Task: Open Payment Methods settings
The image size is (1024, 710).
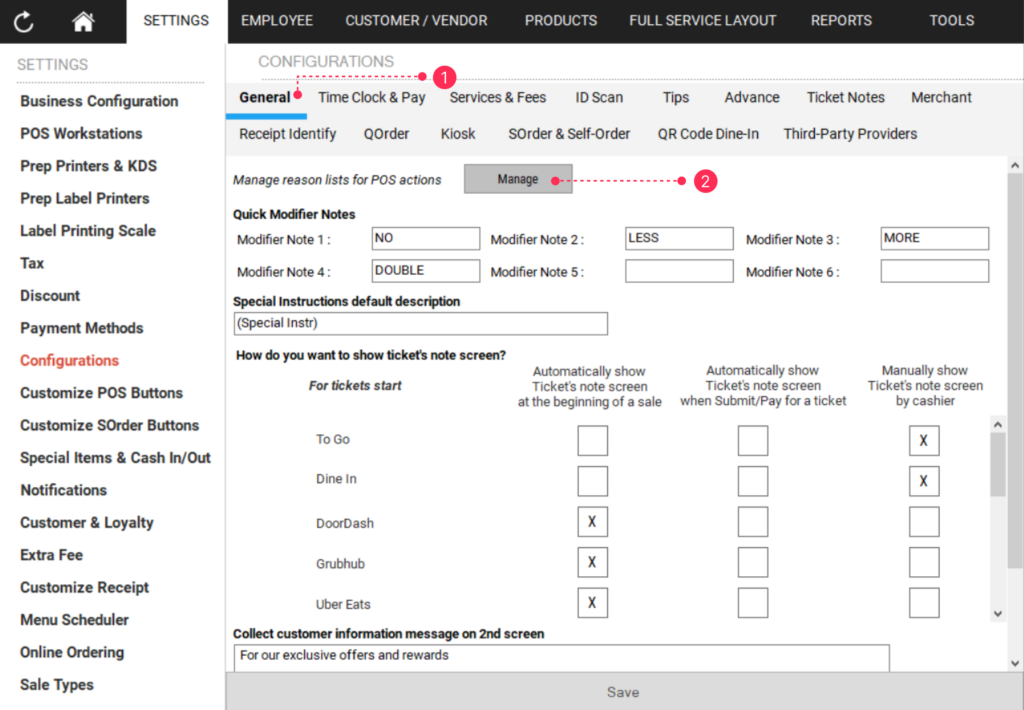Action: (82, 328)
